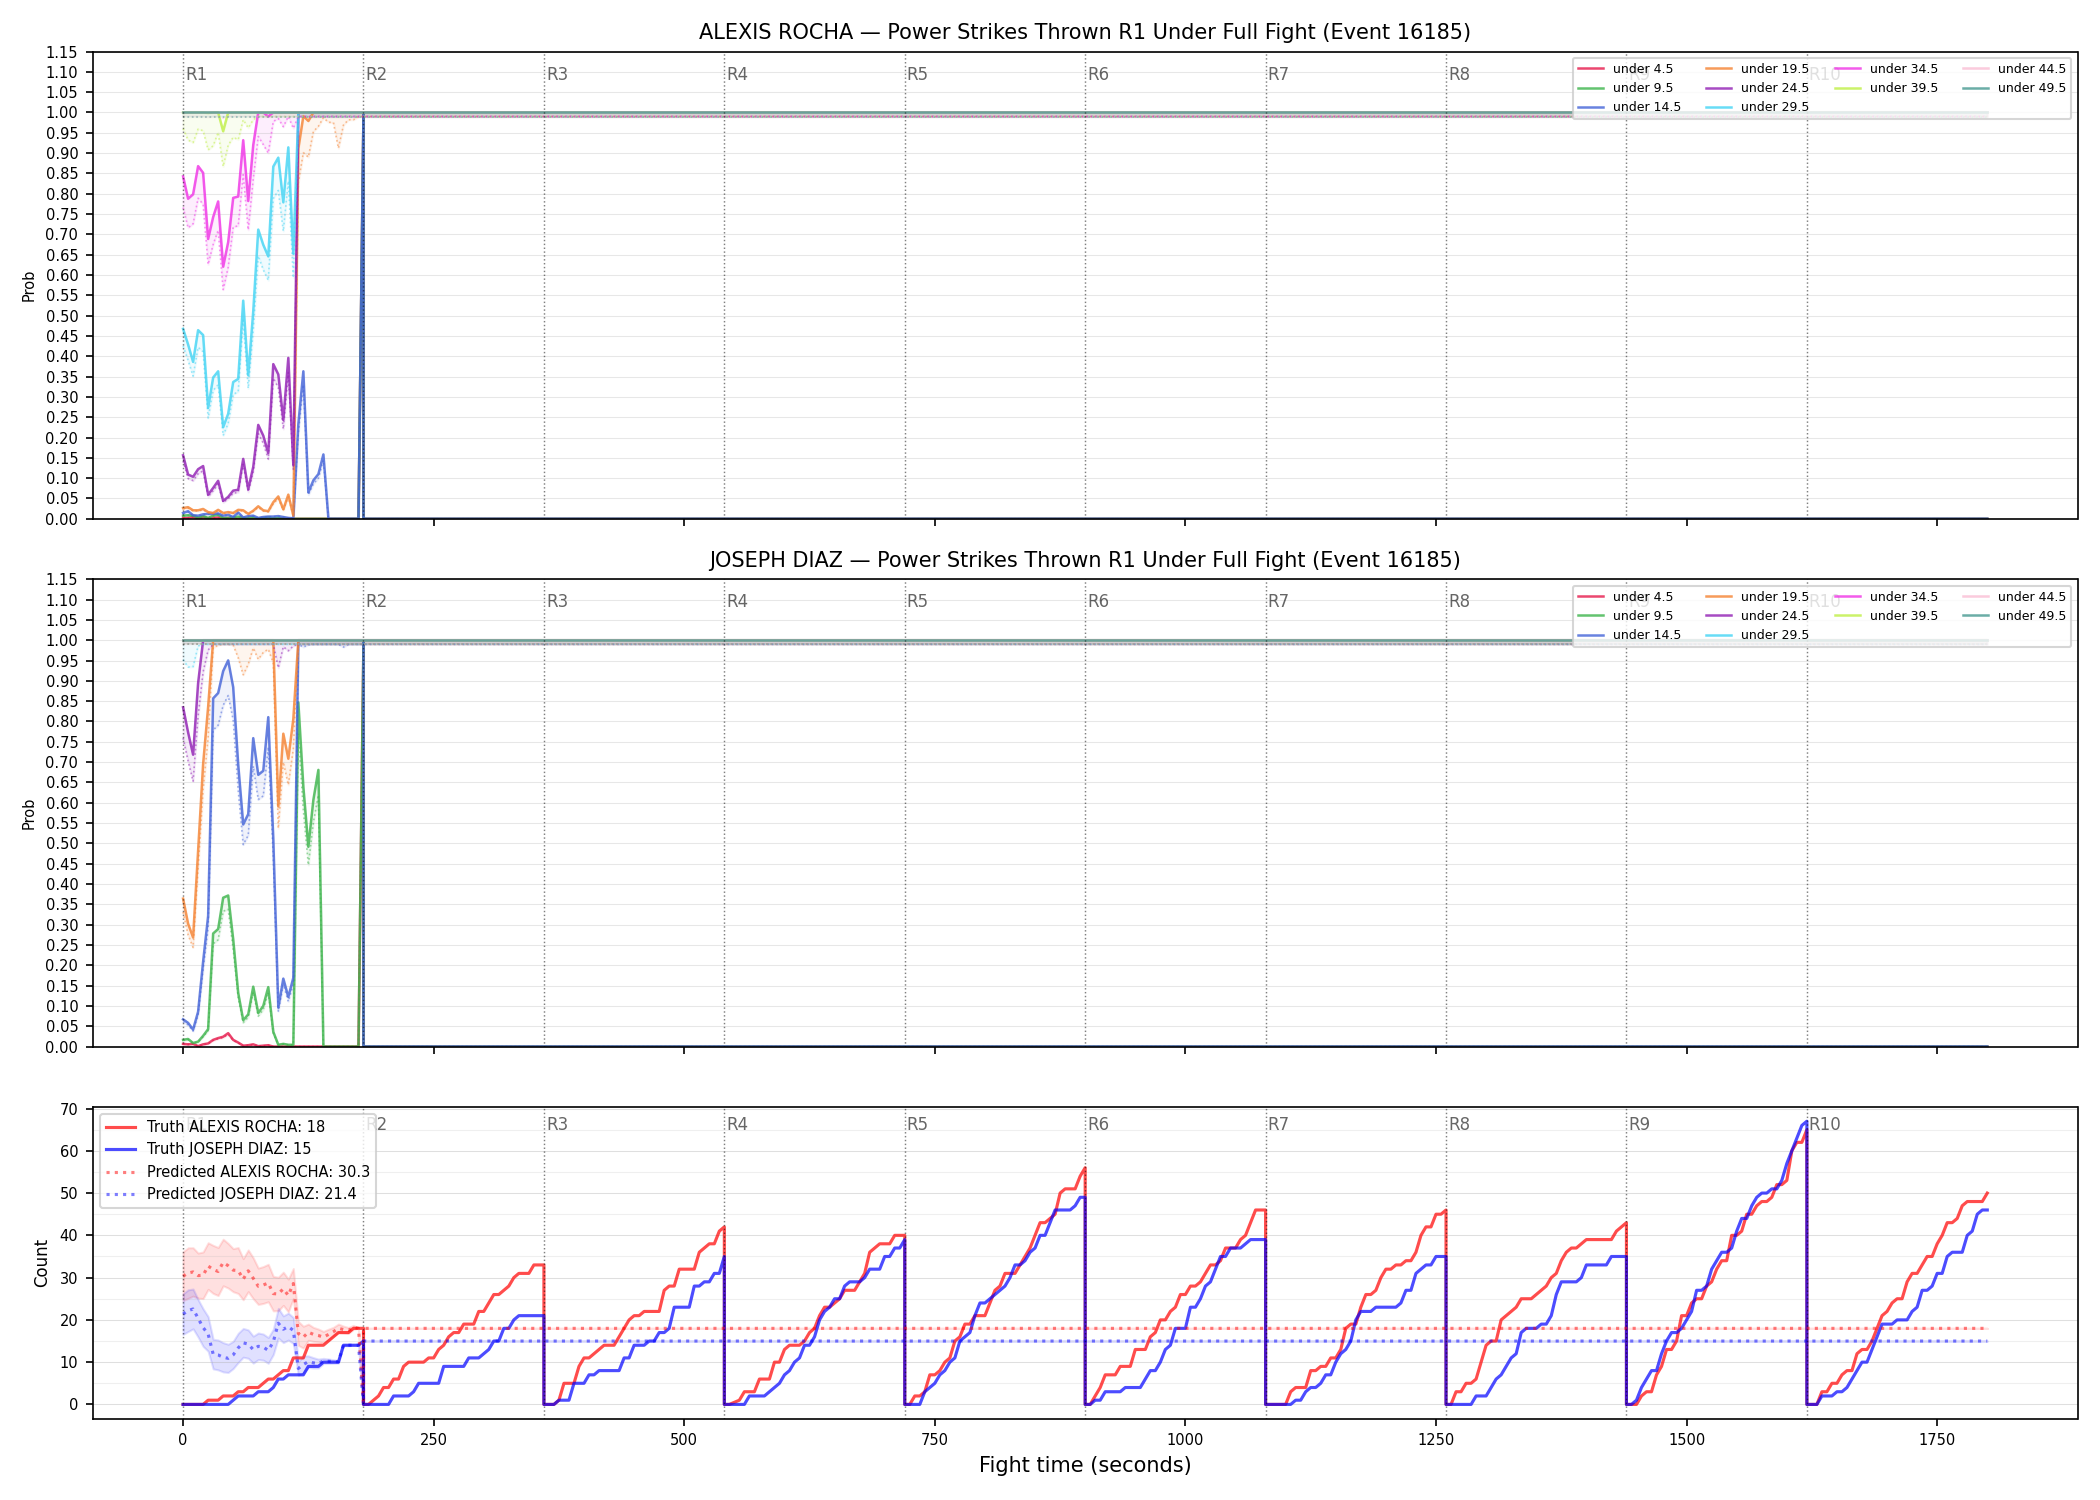Select 'under 14.5' in Alexis Rocha legend
The image size is (2100, 1500).
1629,107
